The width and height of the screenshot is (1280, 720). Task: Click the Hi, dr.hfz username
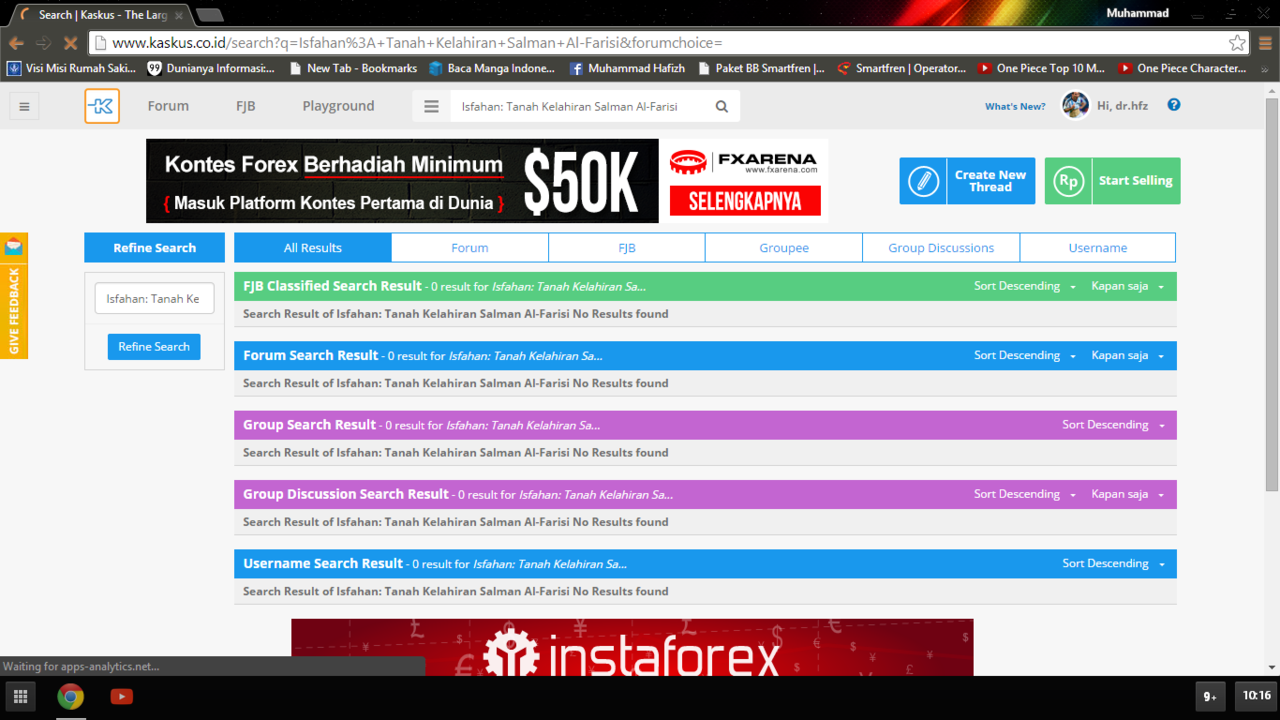point(1122,105)
